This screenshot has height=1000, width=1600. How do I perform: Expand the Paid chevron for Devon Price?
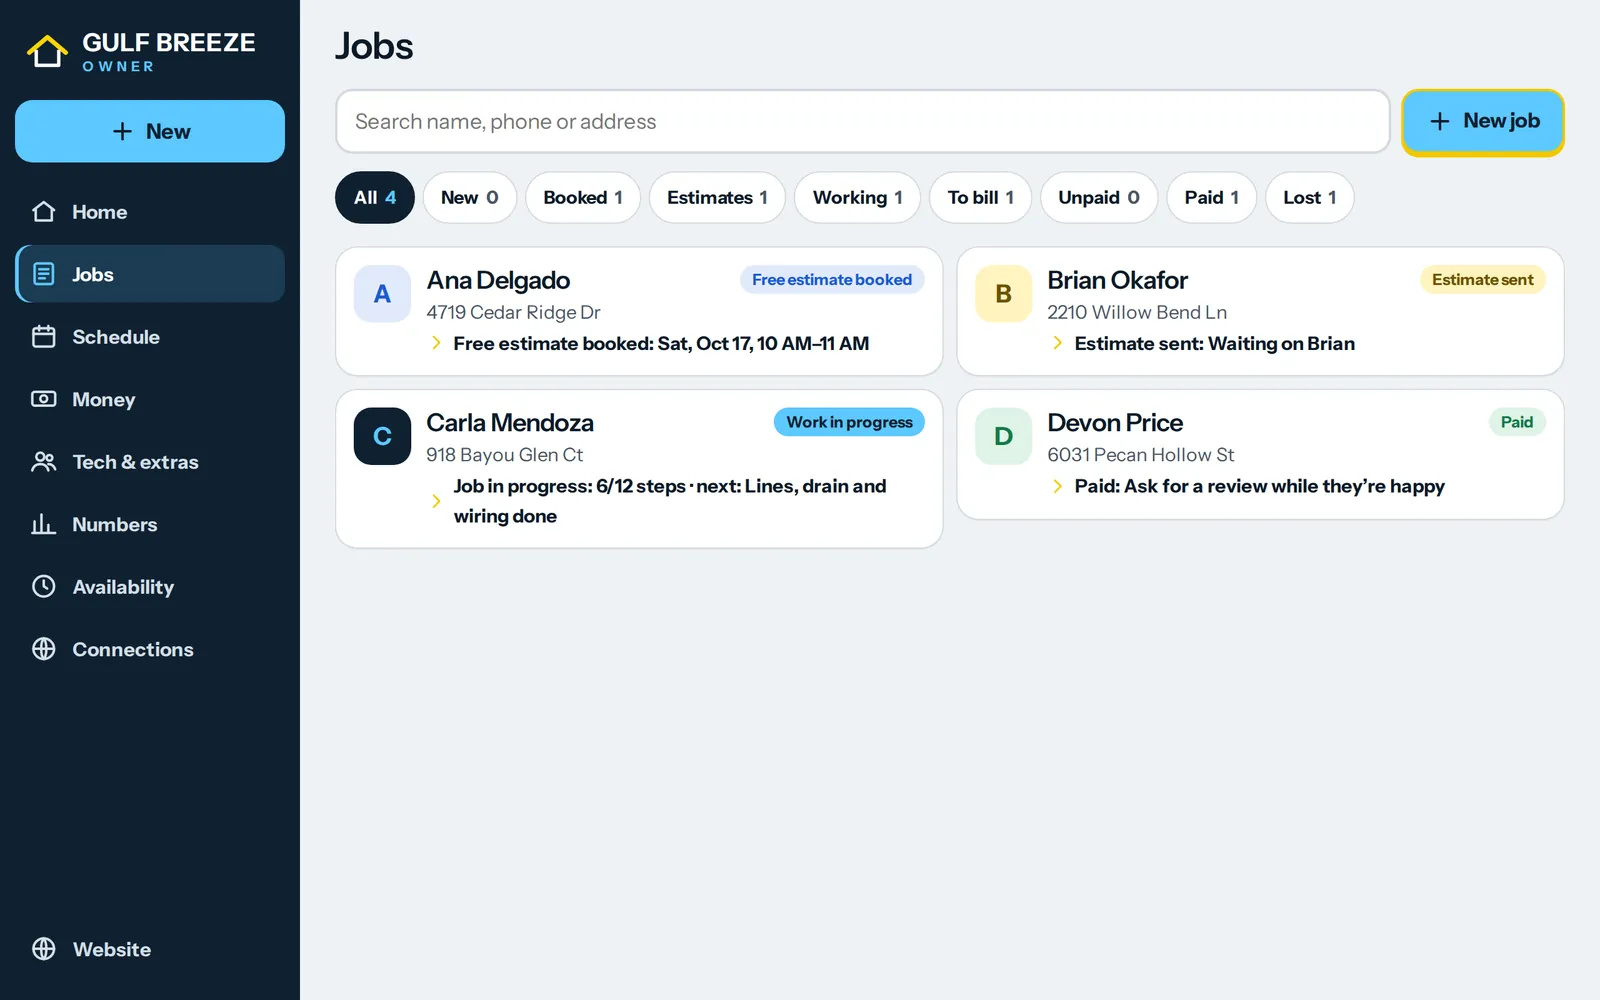[1057, 486]
